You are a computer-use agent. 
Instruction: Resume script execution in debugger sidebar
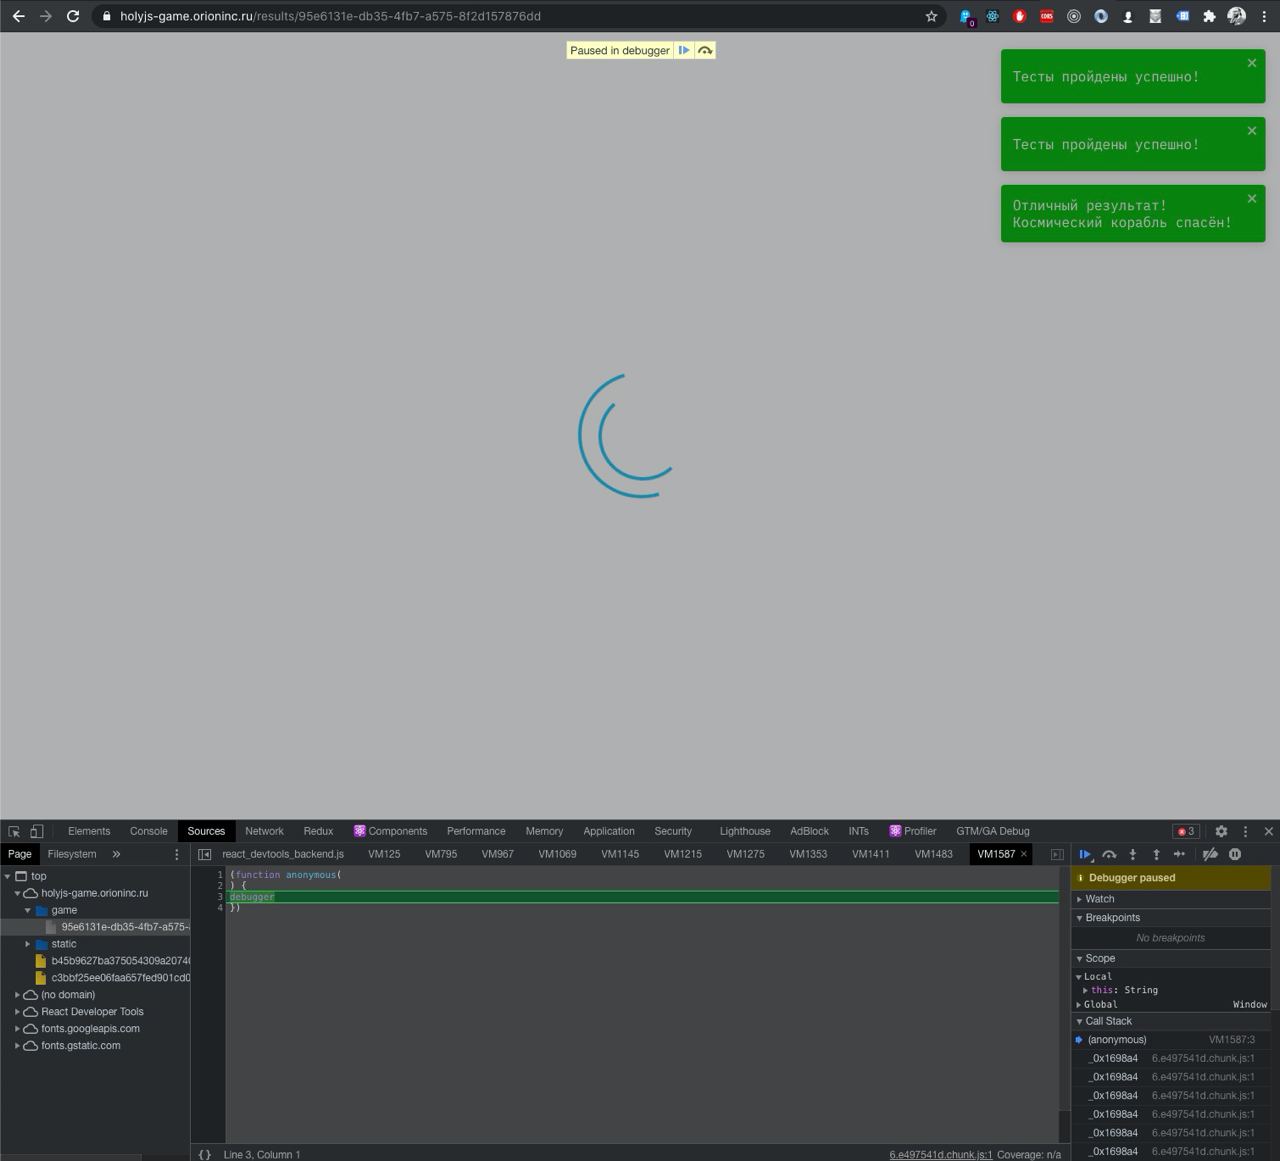point(1085,854)
